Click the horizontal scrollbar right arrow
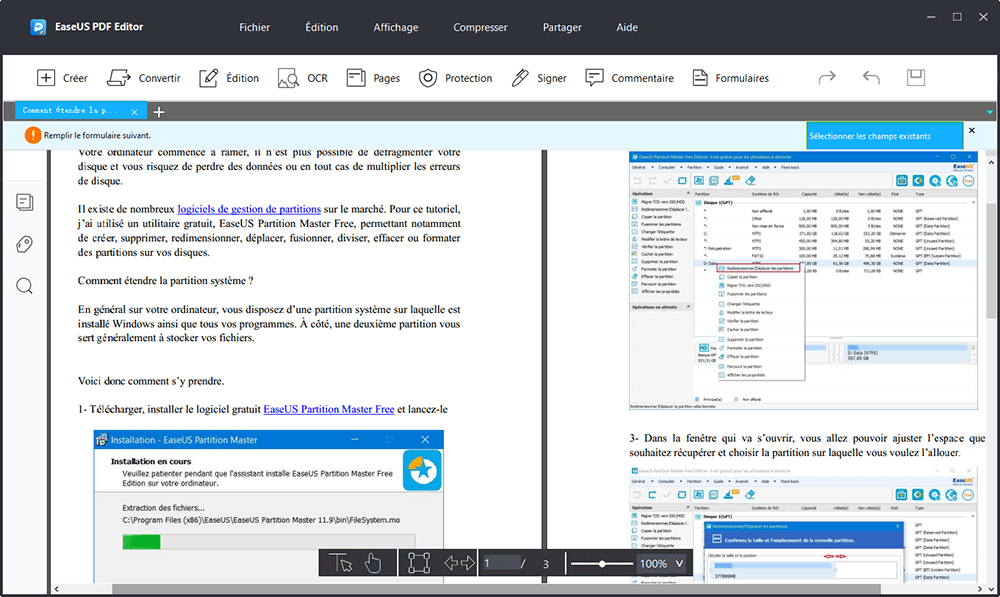 pos(980,589)
